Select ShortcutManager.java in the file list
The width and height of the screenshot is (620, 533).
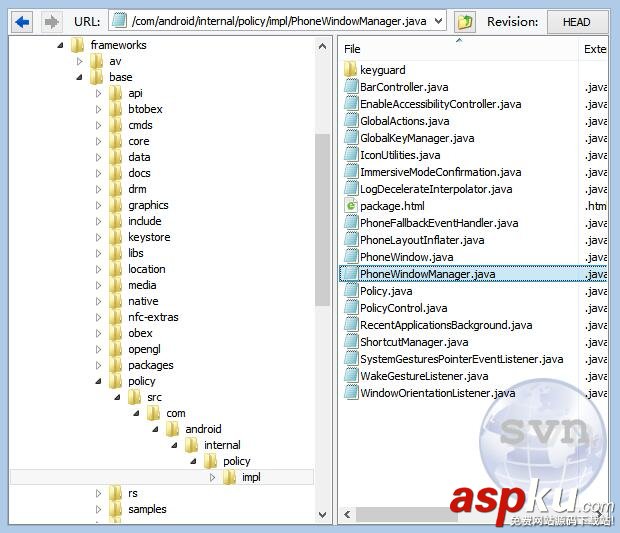coord(414,342)
